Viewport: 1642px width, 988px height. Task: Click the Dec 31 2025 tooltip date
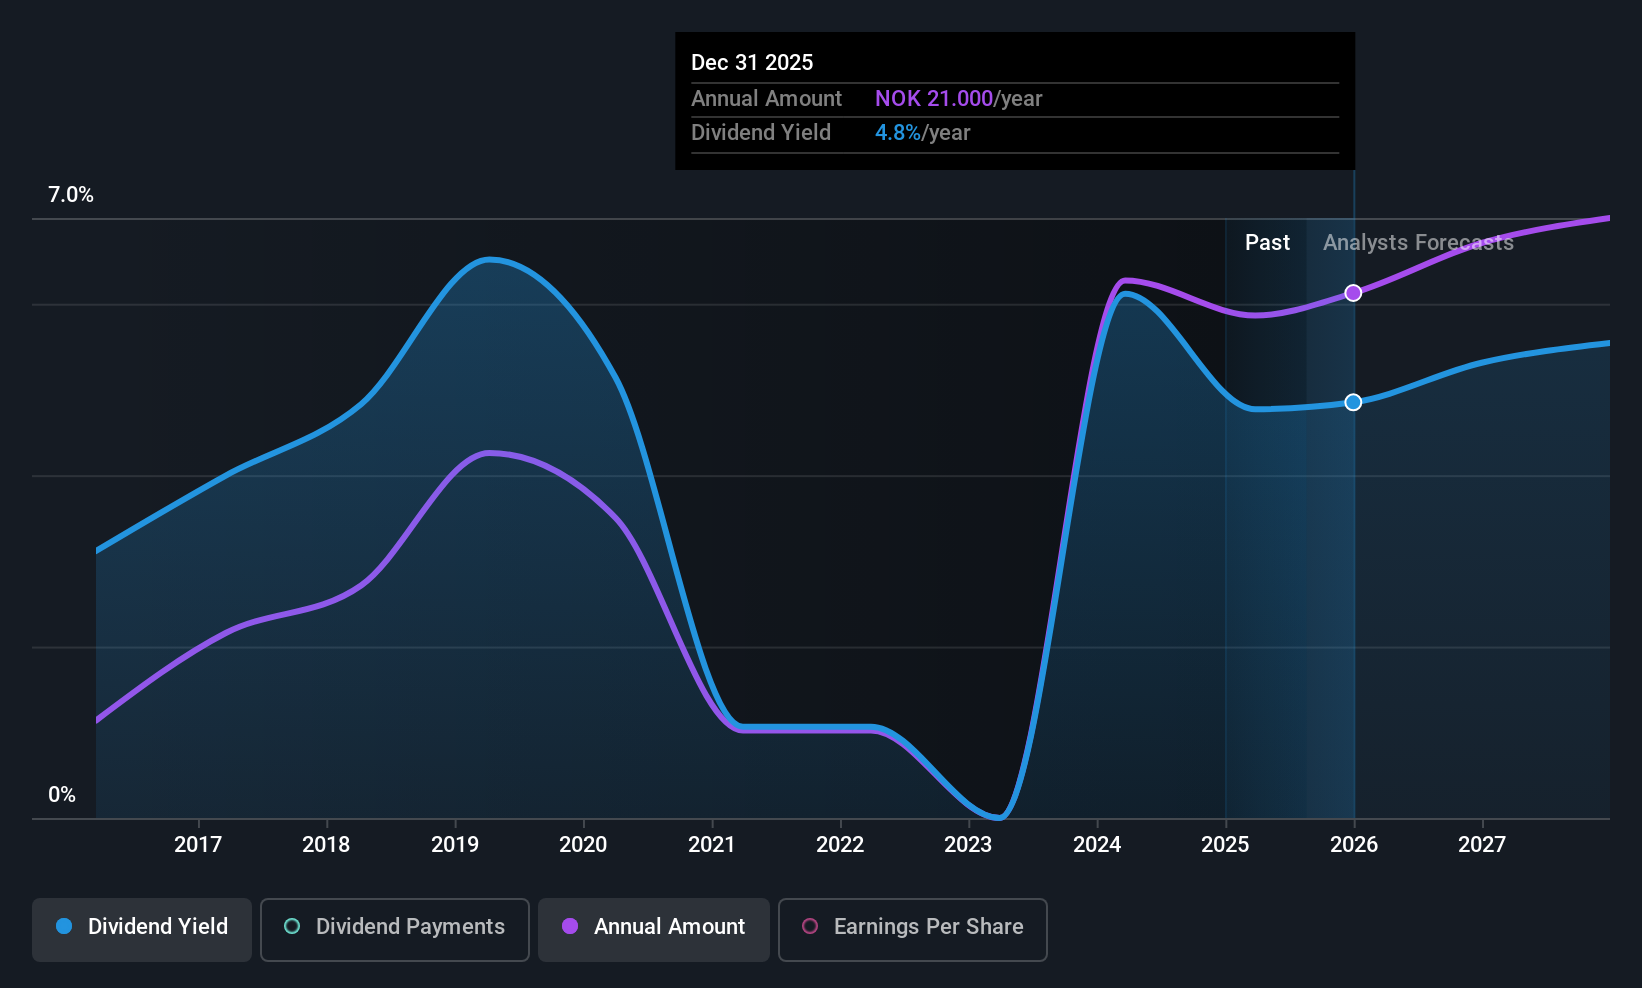point(752,62)
